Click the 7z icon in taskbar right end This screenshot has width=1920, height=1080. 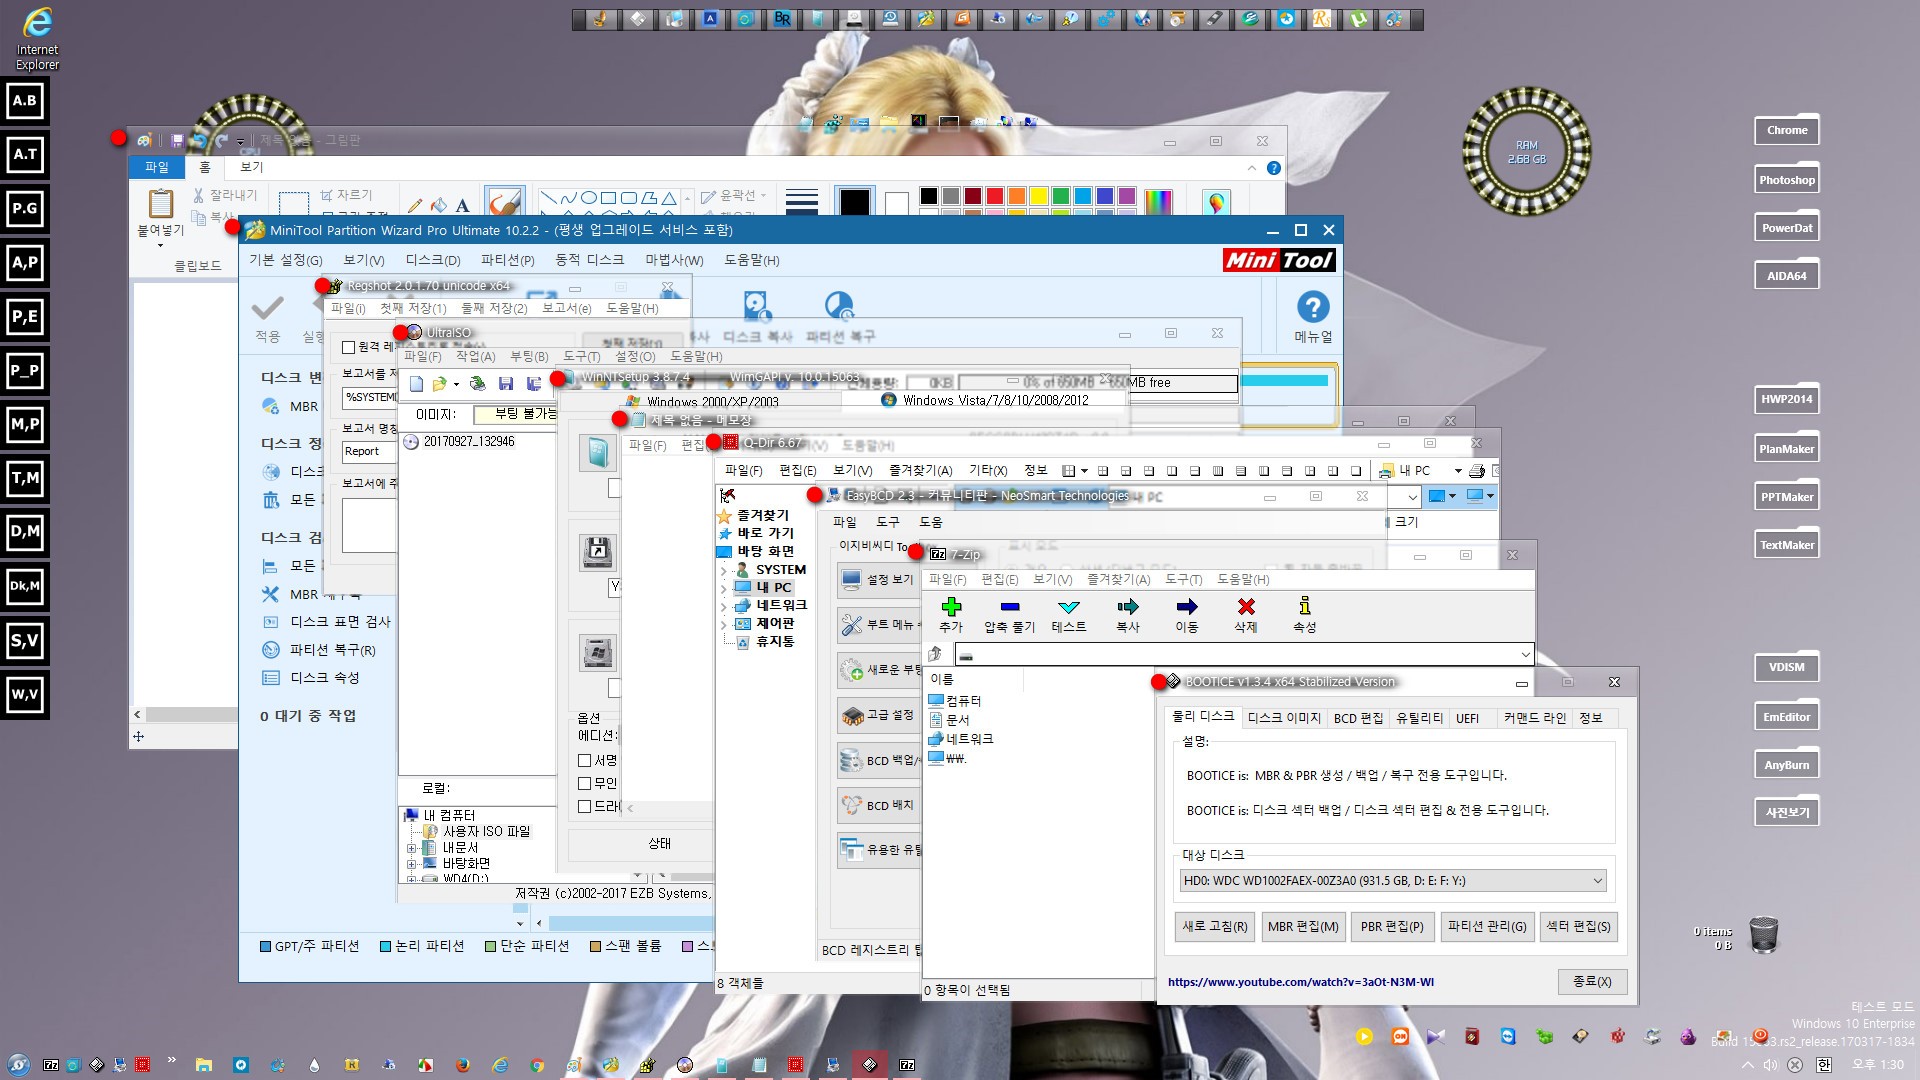click(907, 1065)
